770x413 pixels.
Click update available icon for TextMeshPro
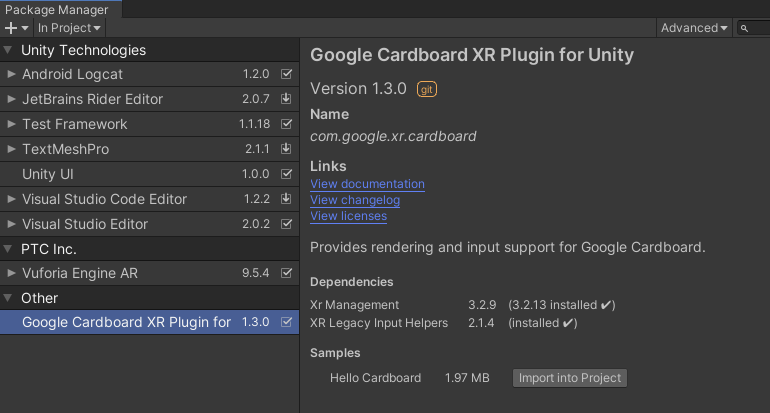coord(286,148)
